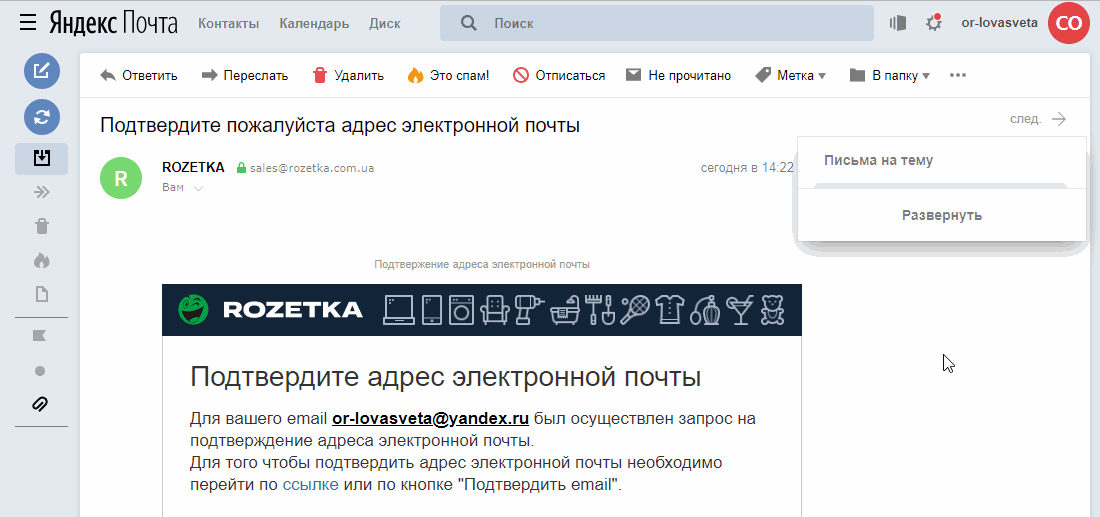
Task: Open Календарь page
Action: (x=314, y=23)
